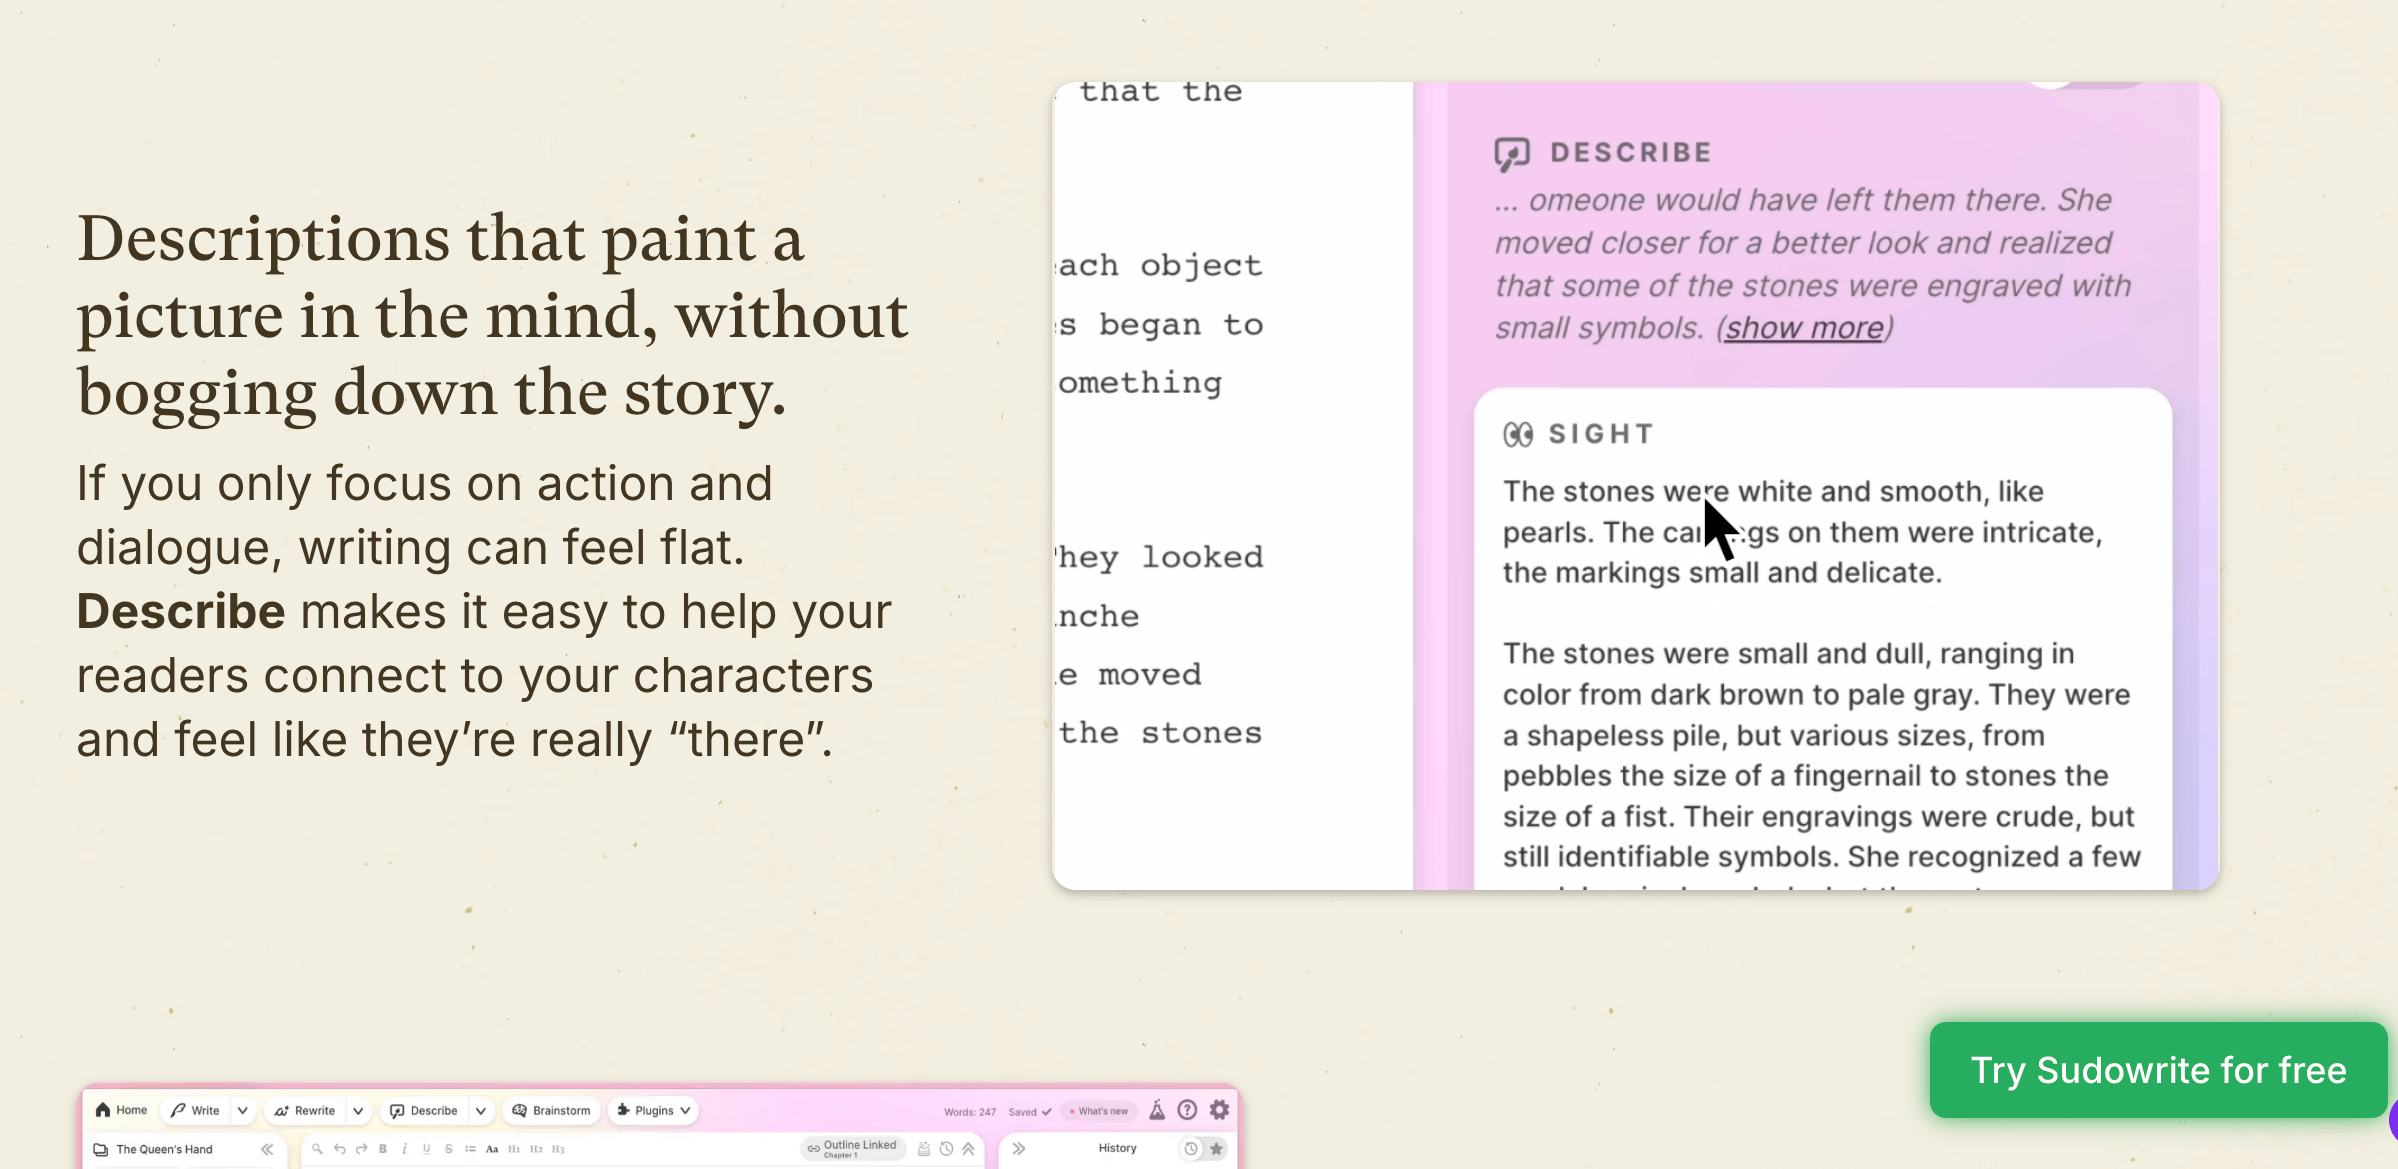Open settings gear icon
The height and width of the screenshot is (1169, 2398).
click(1219, 1110)
